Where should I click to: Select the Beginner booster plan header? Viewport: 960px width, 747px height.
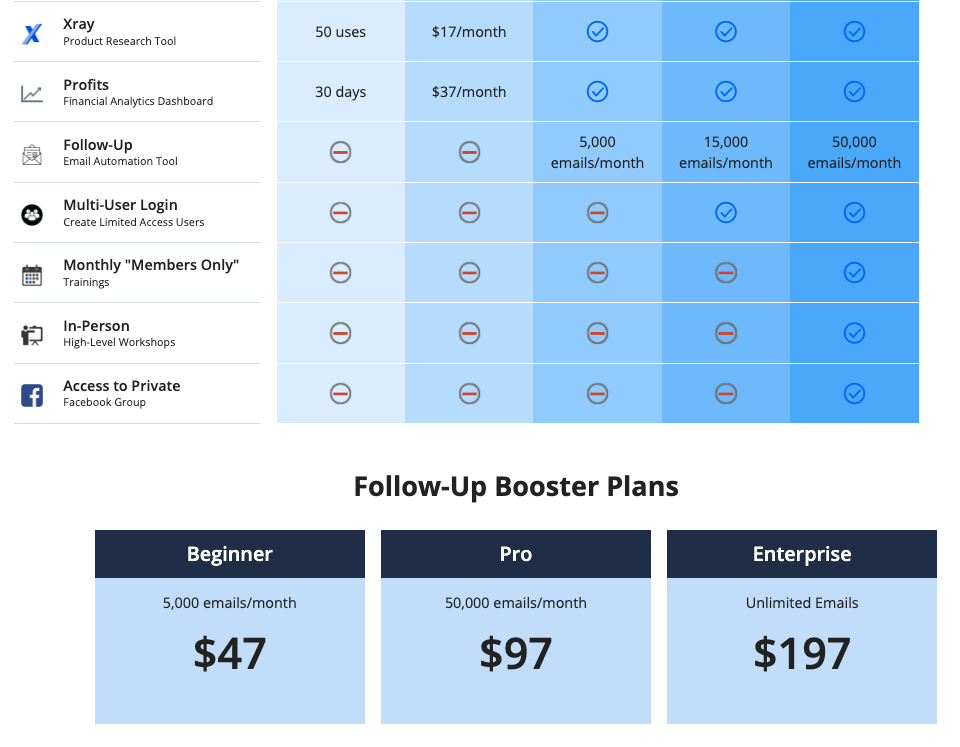click(x=230, y=554)
